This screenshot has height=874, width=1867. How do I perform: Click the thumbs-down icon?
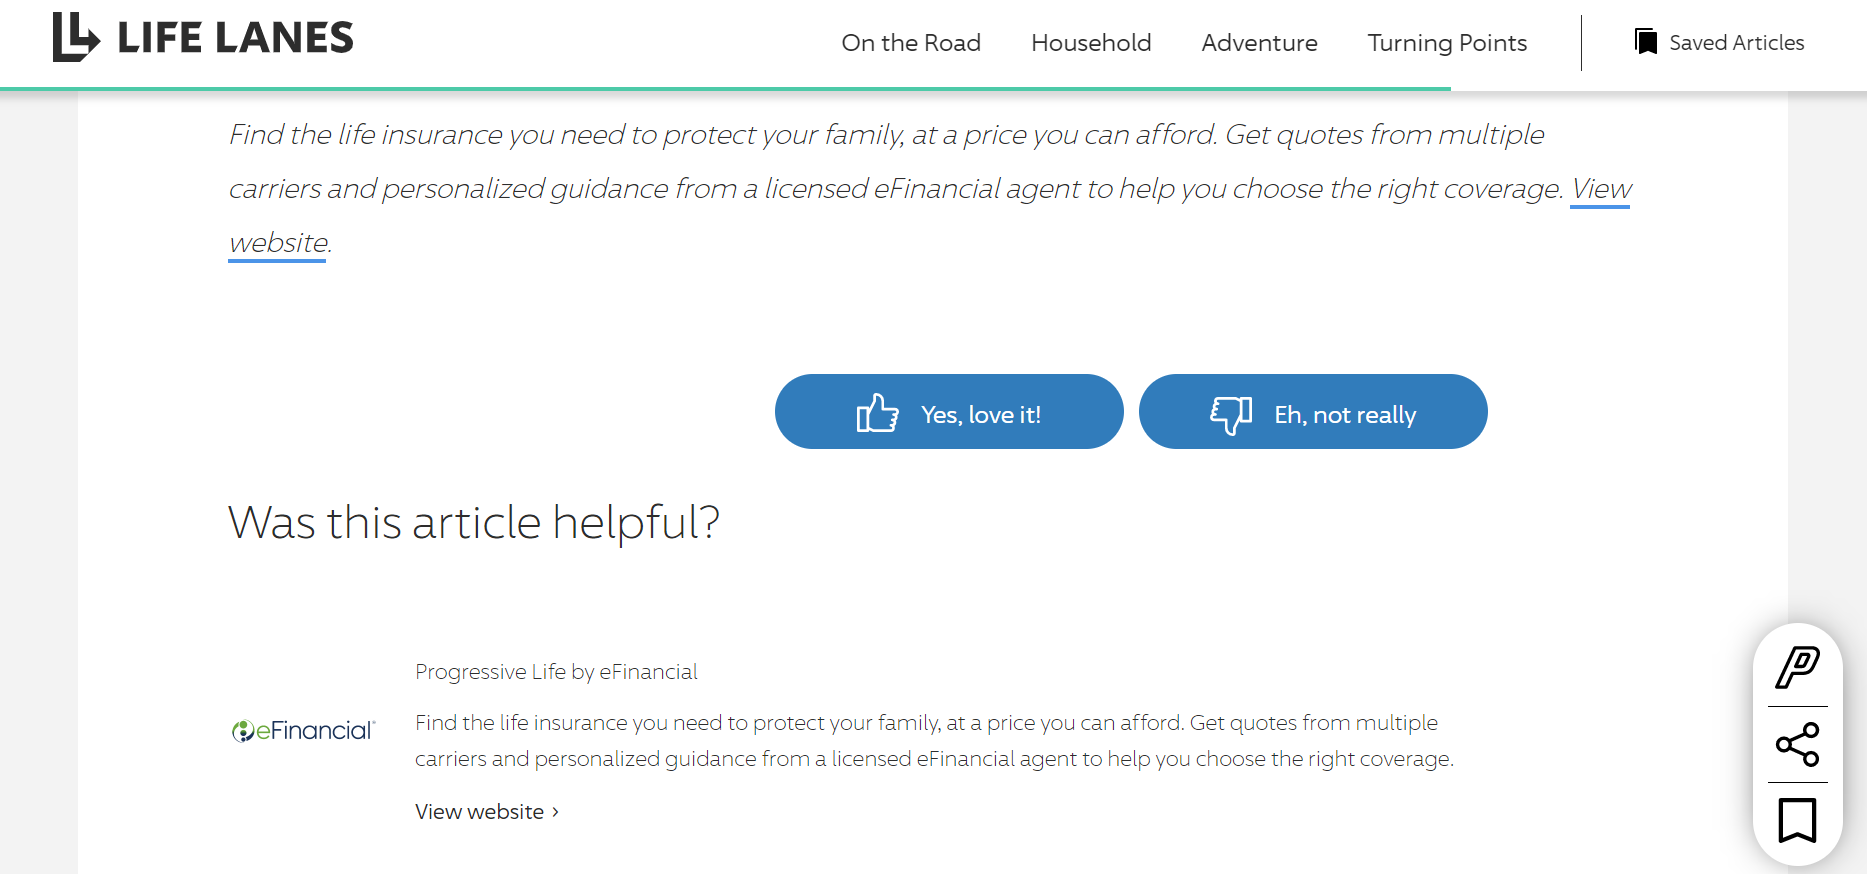point(1231,414)
